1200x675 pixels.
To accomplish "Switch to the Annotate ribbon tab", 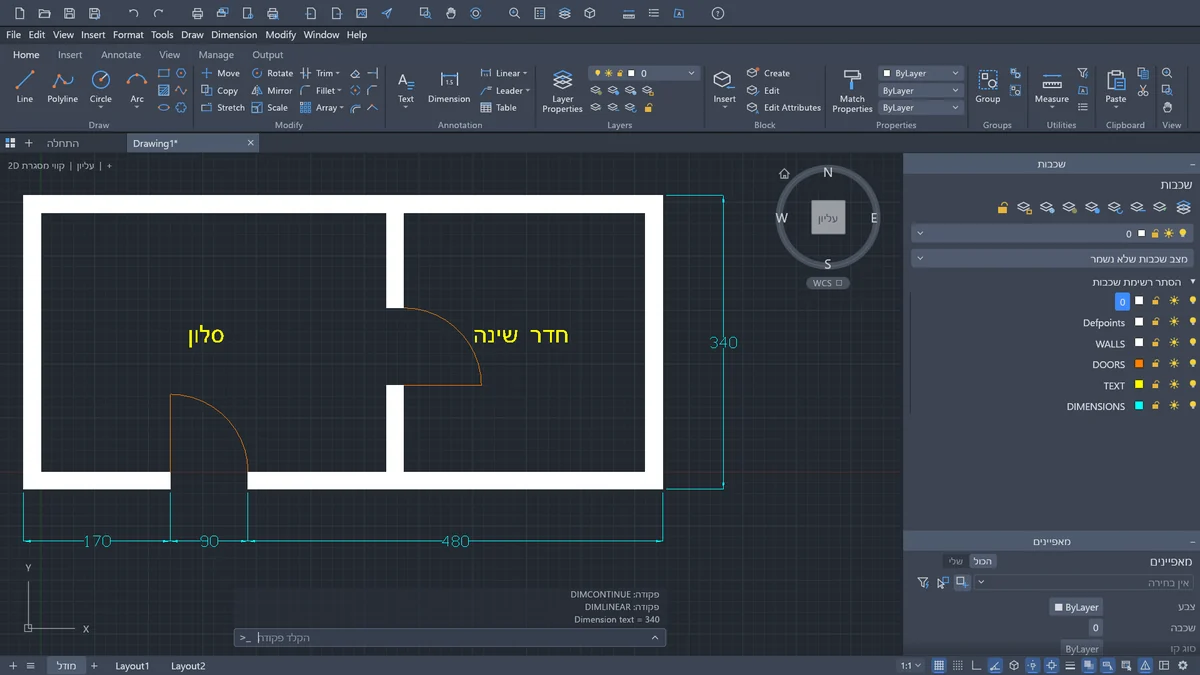I will (x=121, y=55).
